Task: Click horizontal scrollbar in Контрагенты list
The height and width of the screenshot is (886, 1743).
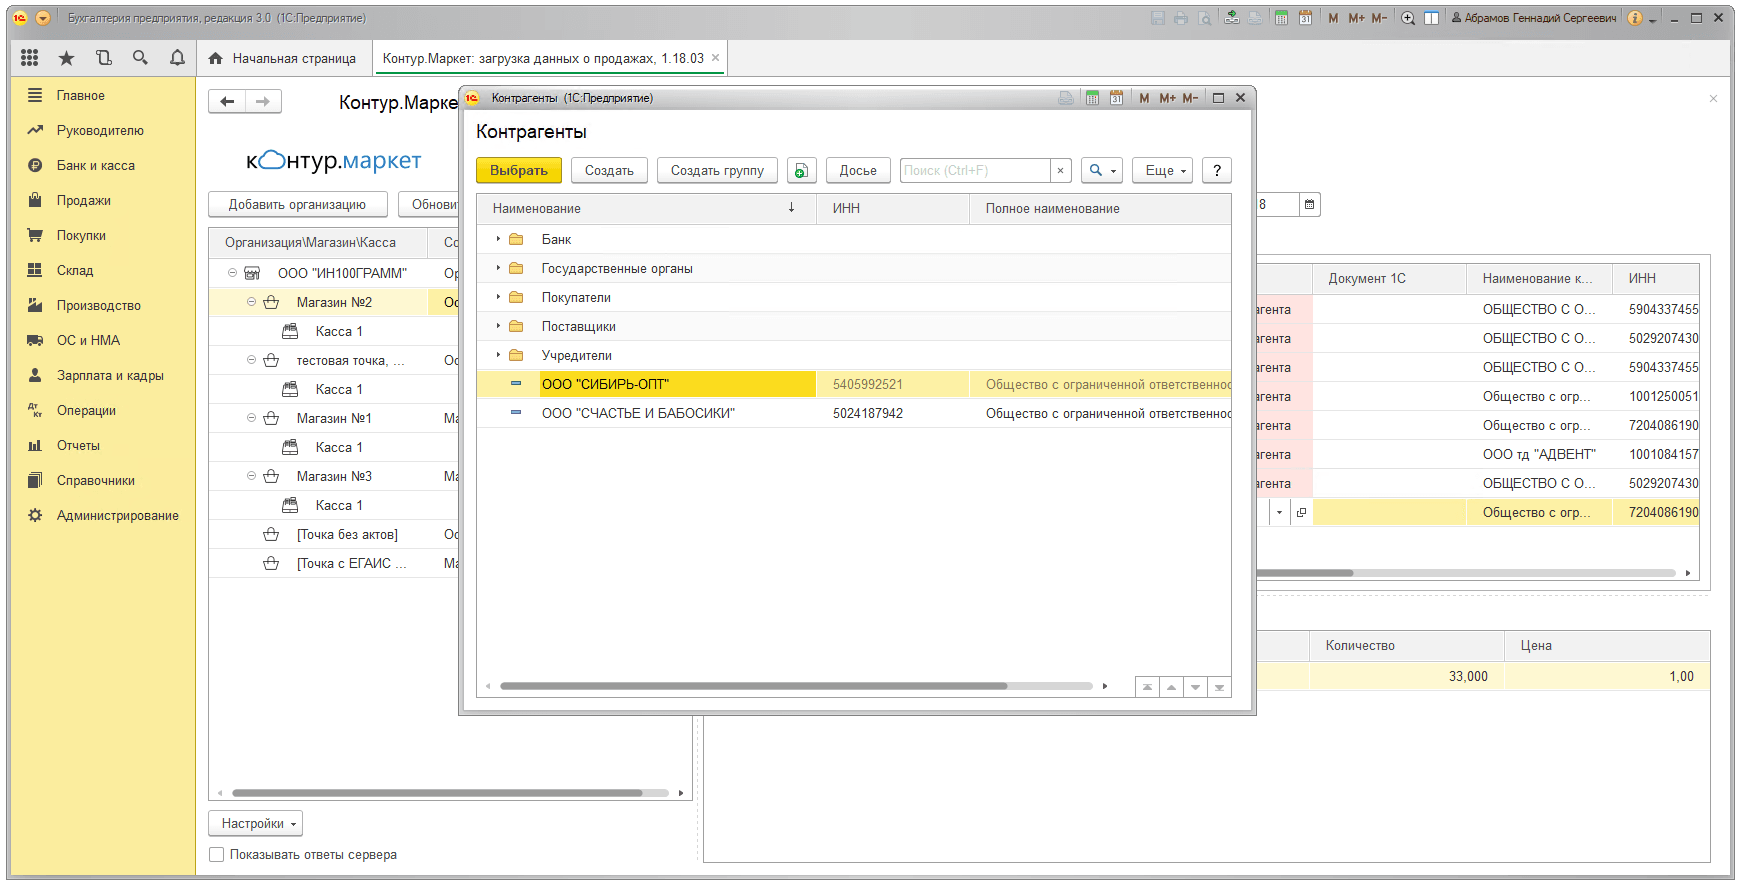Action: click(x=753, y=686)
